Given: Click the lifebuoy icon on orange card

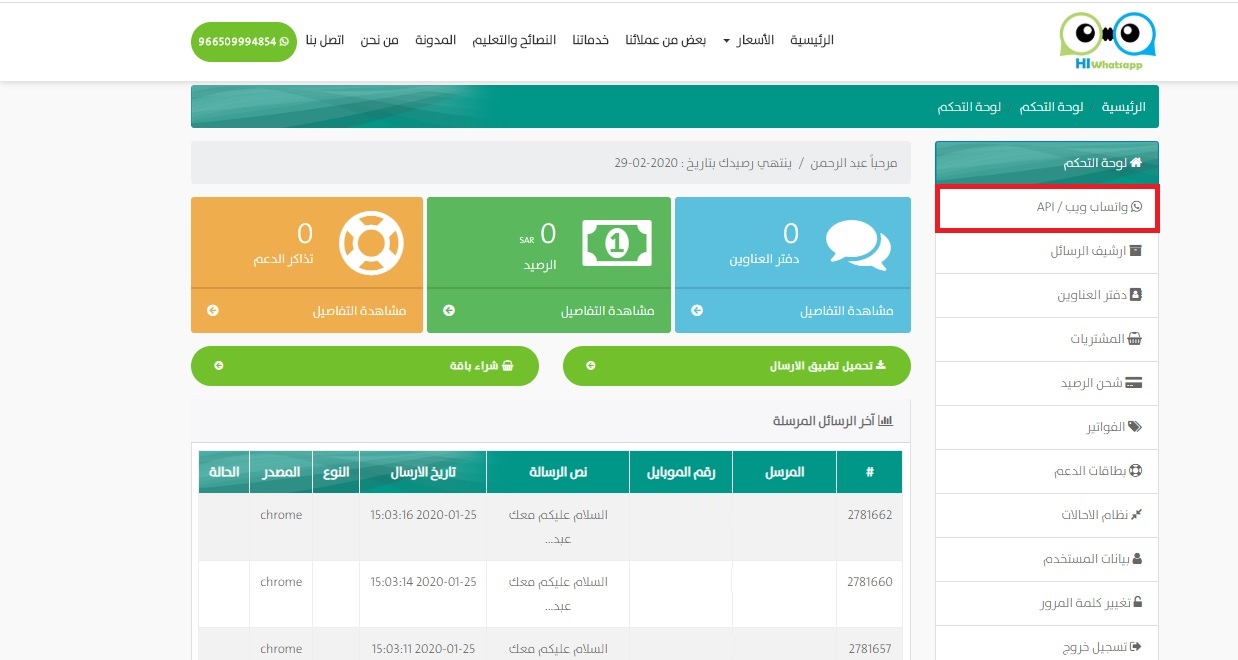Looking at the screenshot, I should pyautogui.click(x=370, y=243).
